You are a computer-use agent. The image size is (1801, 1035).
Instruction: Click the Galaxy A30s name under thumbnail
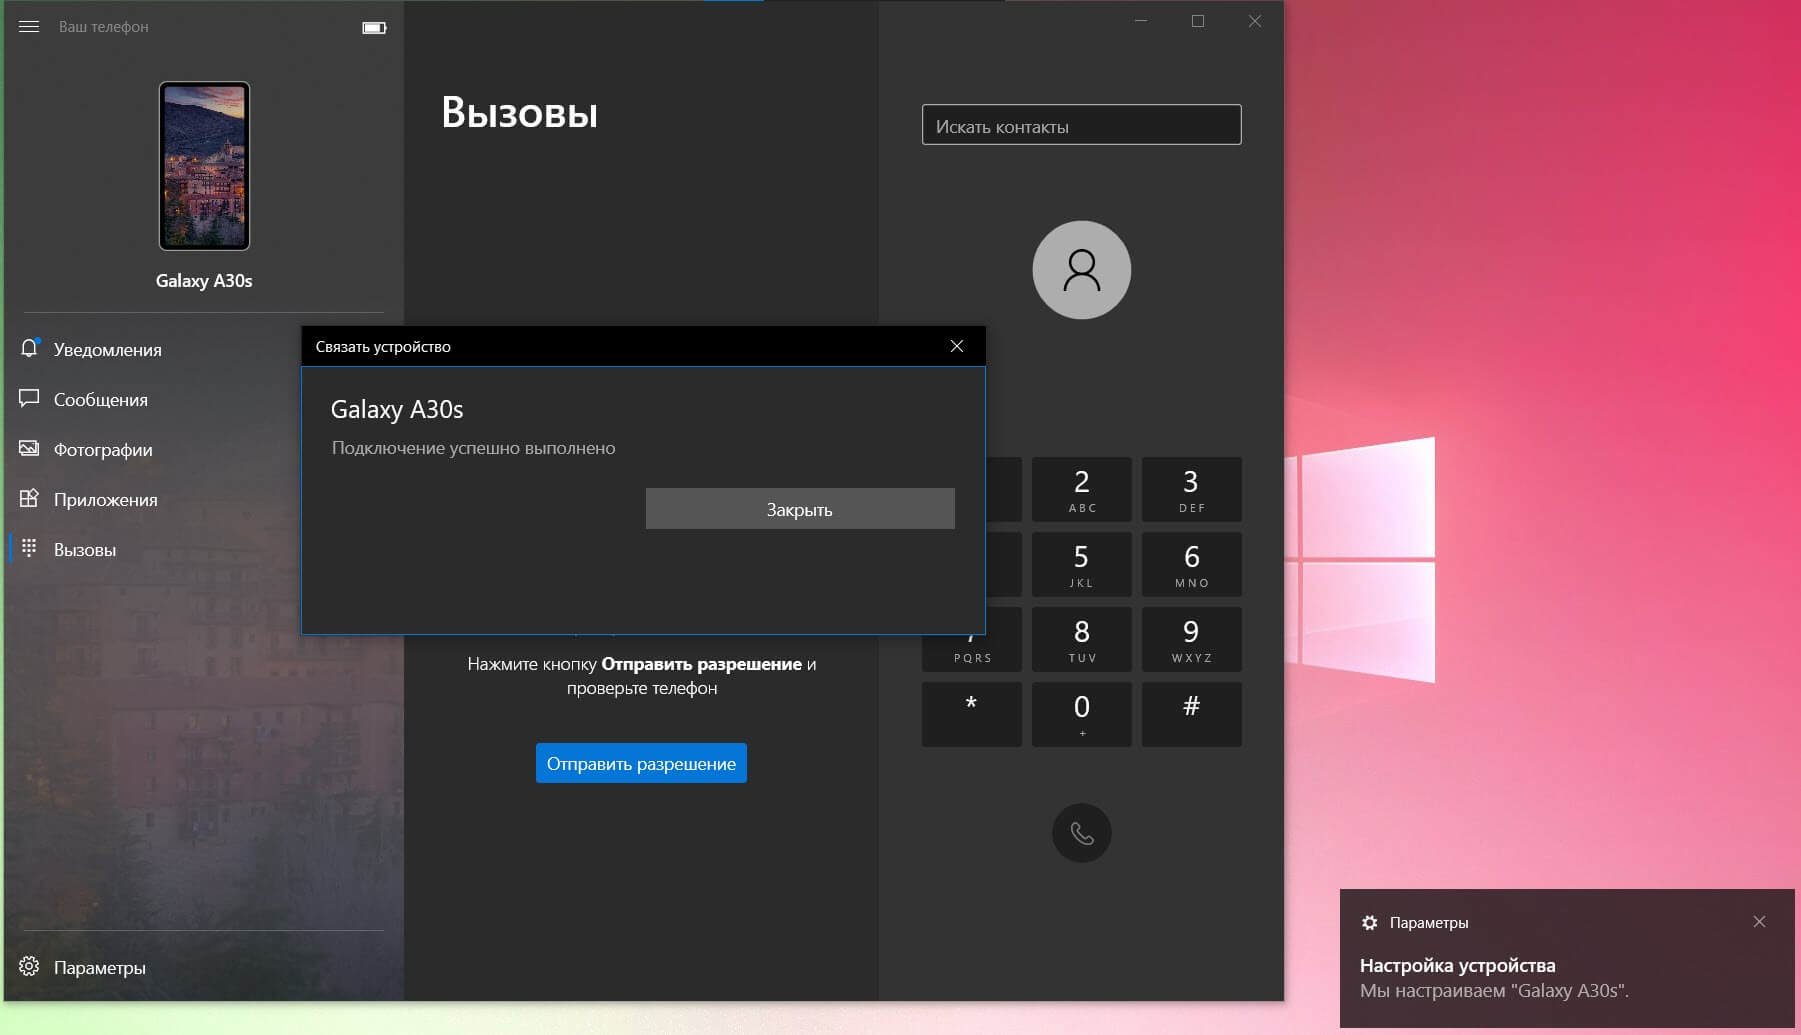(204, 281)
